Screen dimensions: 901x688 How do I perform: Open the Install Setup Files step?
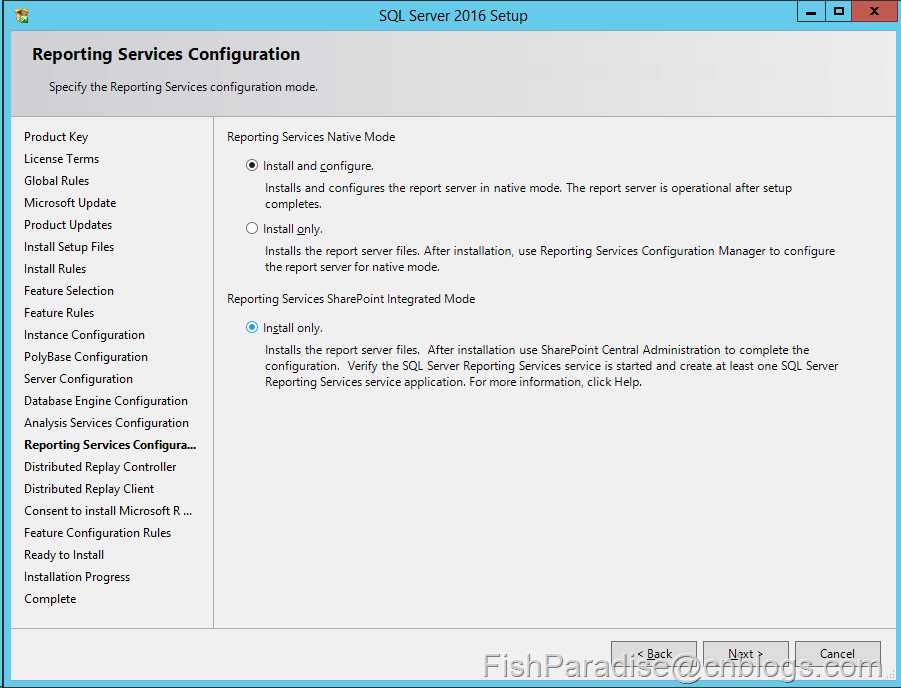[x=69, y=247]
